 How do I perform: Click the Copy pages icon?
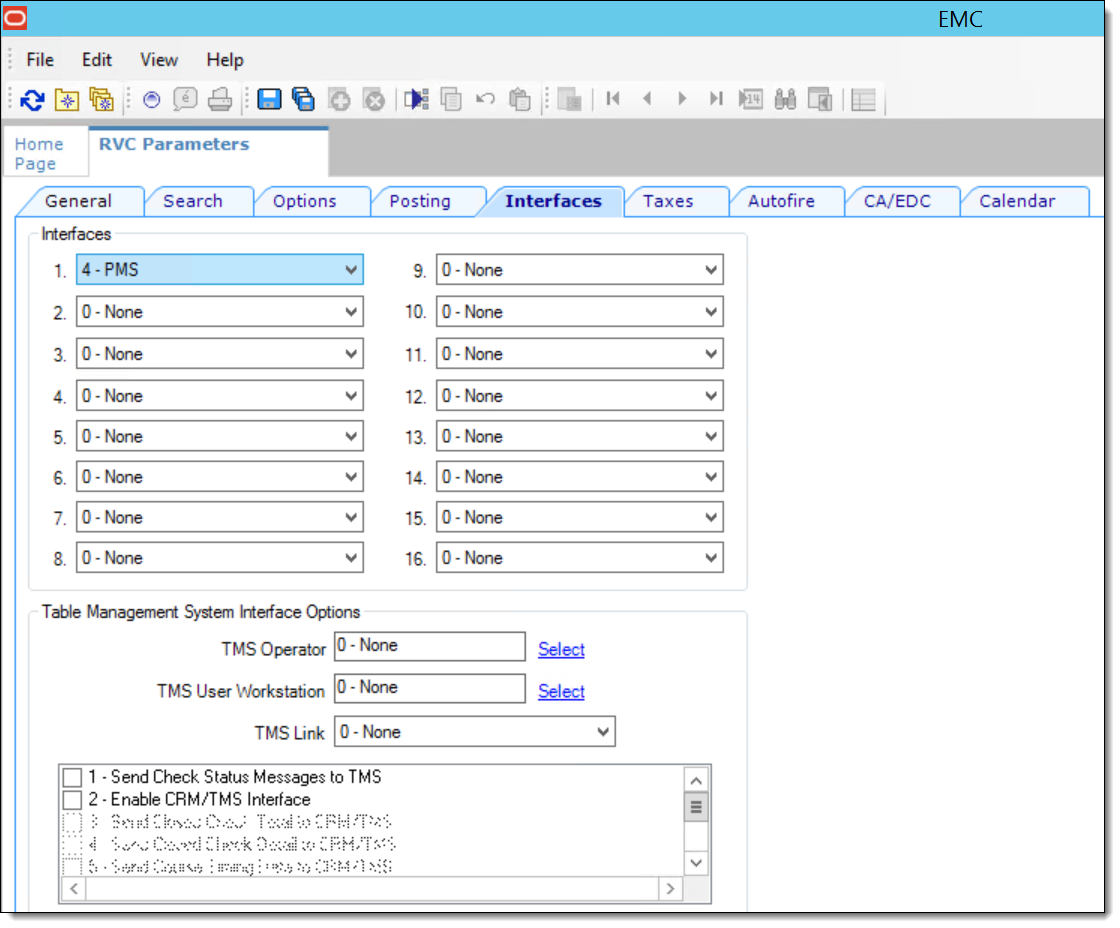tap(451, 99)
